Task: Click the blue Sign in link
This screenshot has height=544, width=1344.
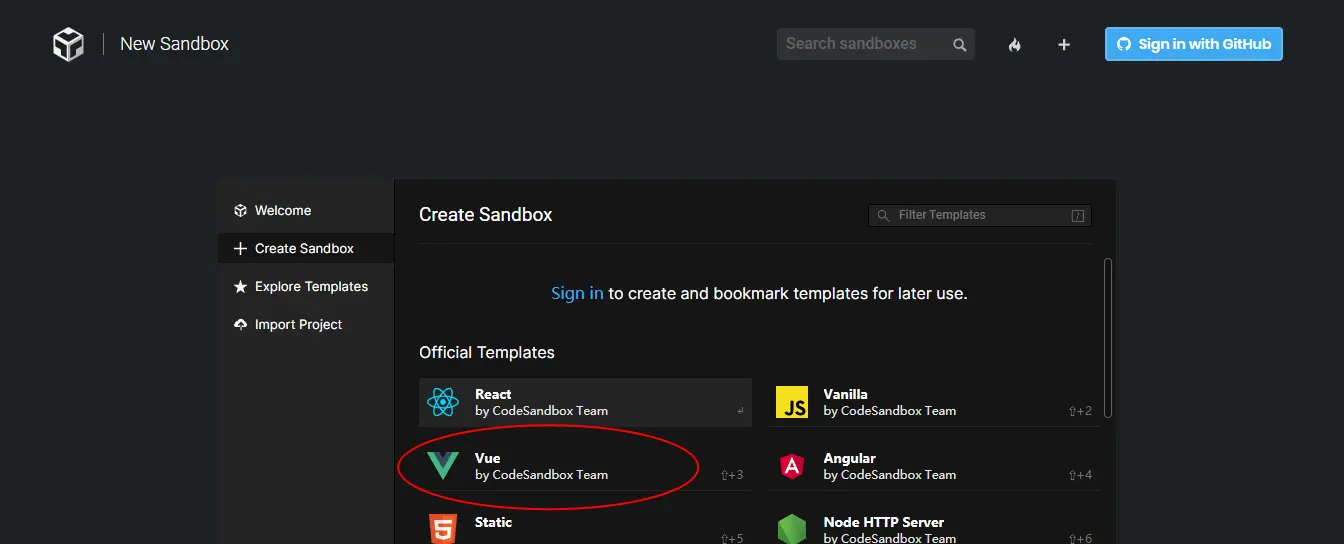Action: click(x=577, y=294)
